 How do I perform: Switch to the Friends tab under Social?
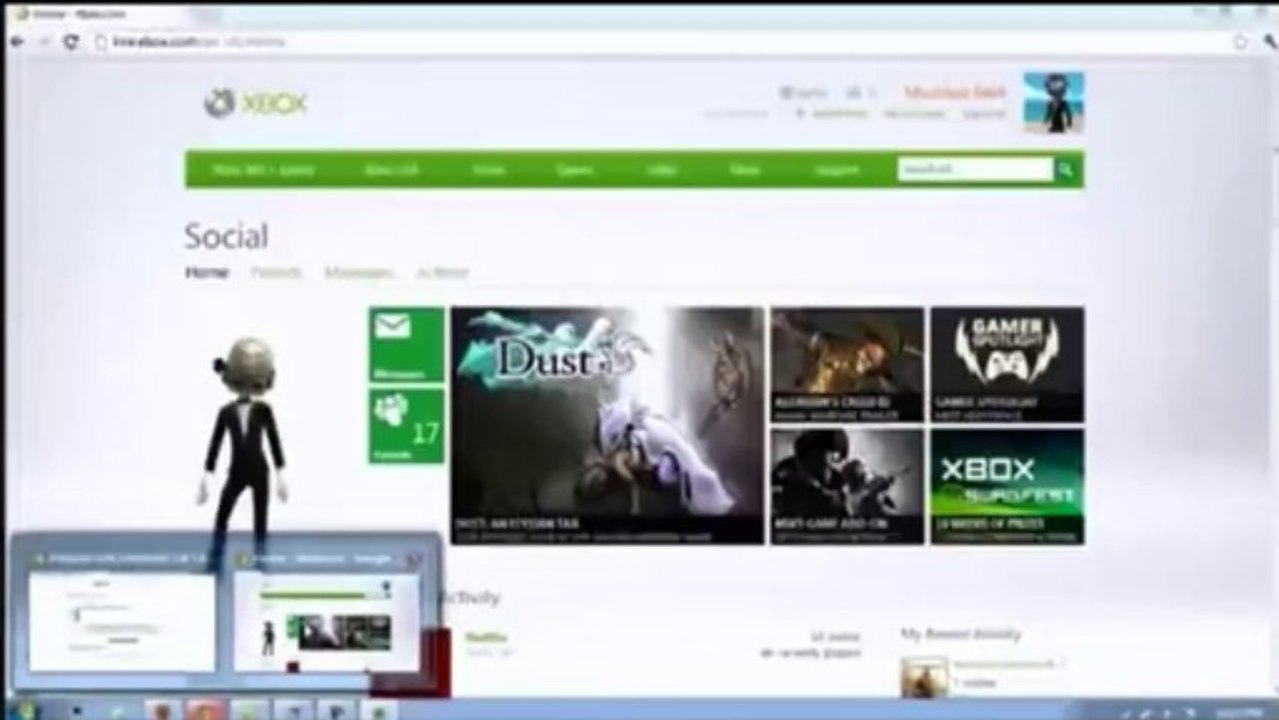[x=276, y=272]
